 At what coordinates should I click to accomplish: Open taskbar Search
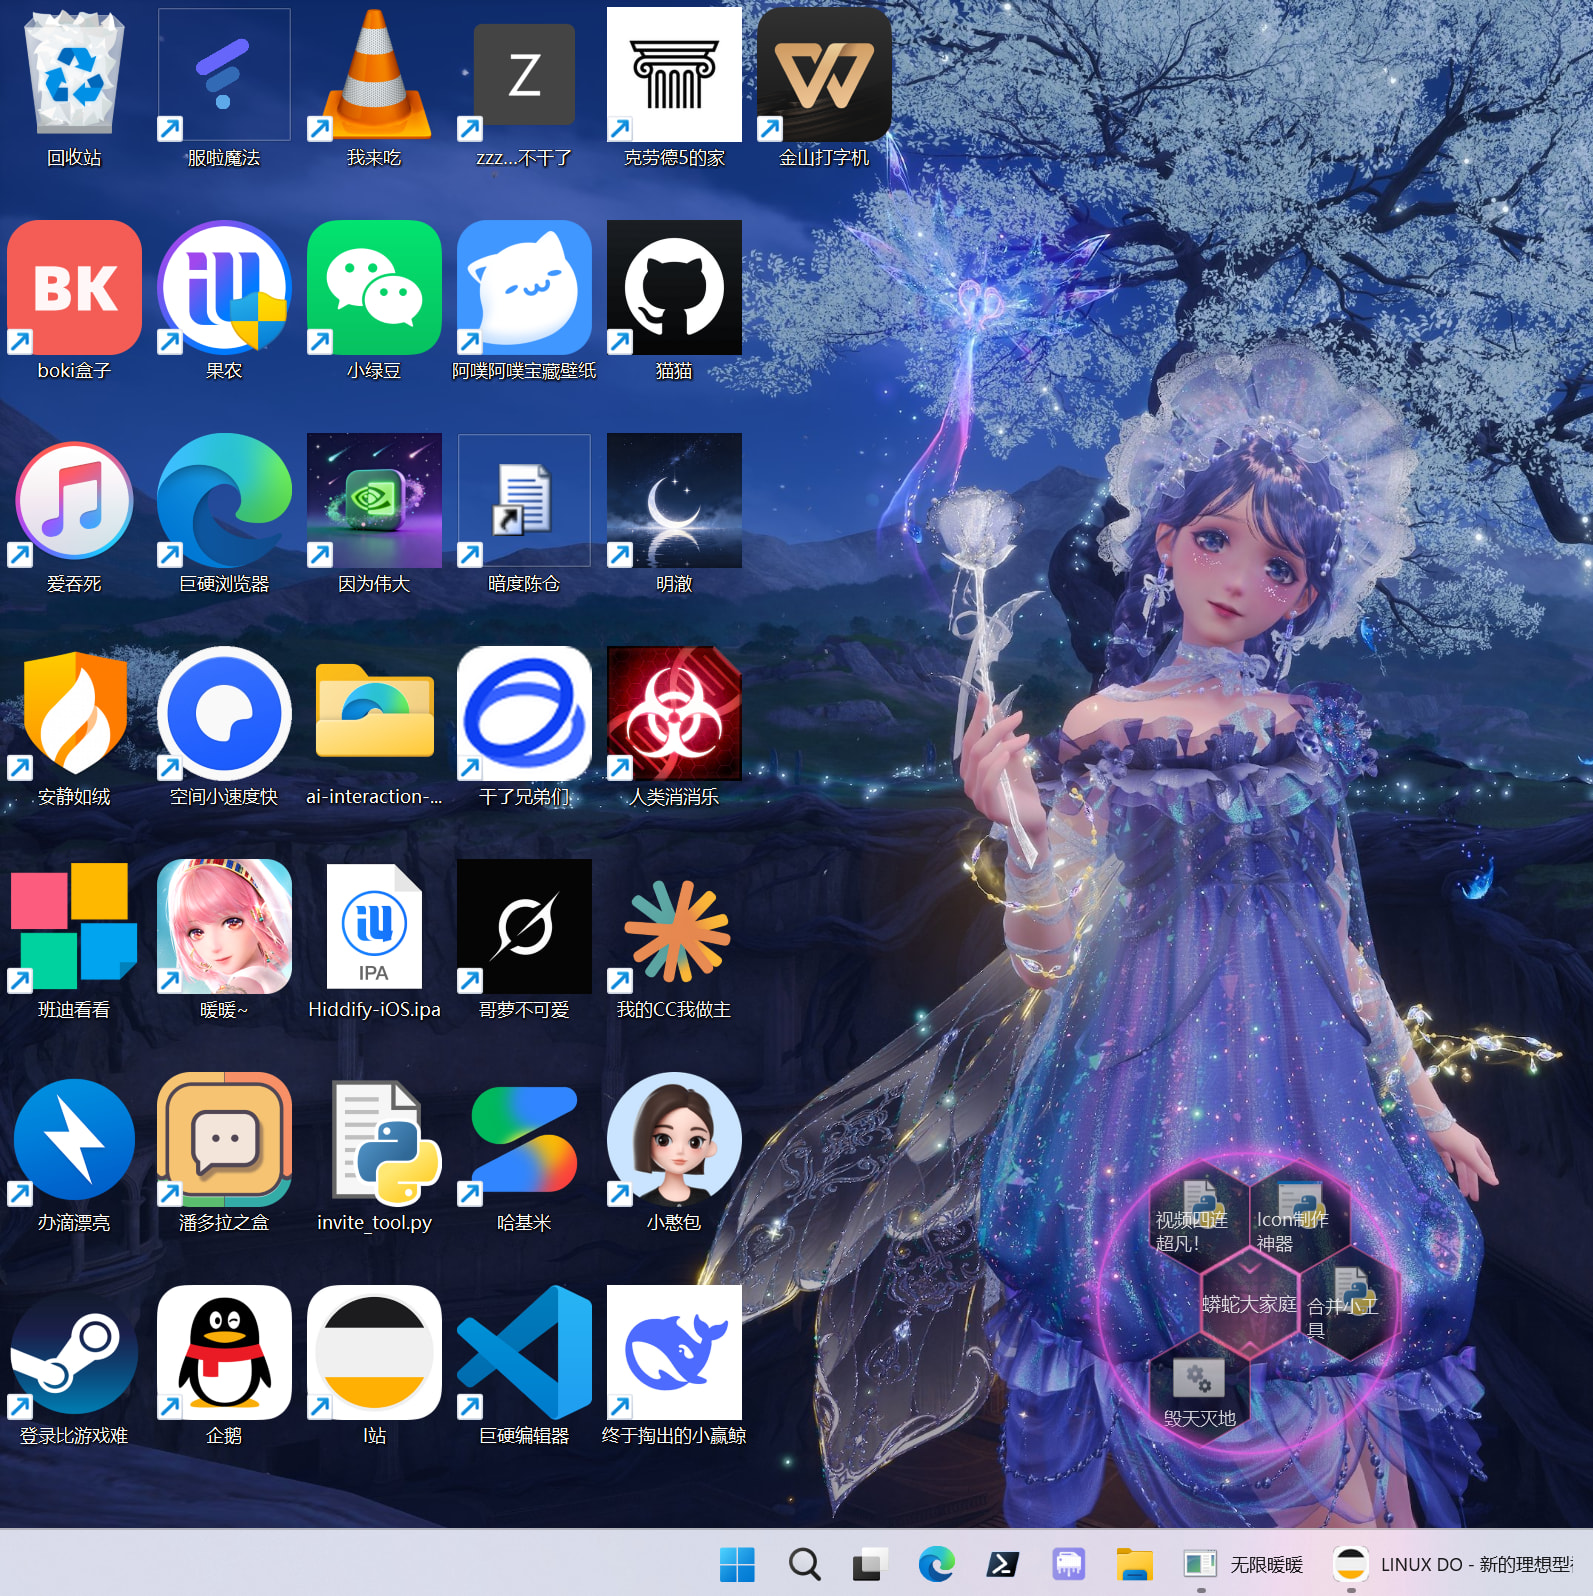click(804, 1564)
